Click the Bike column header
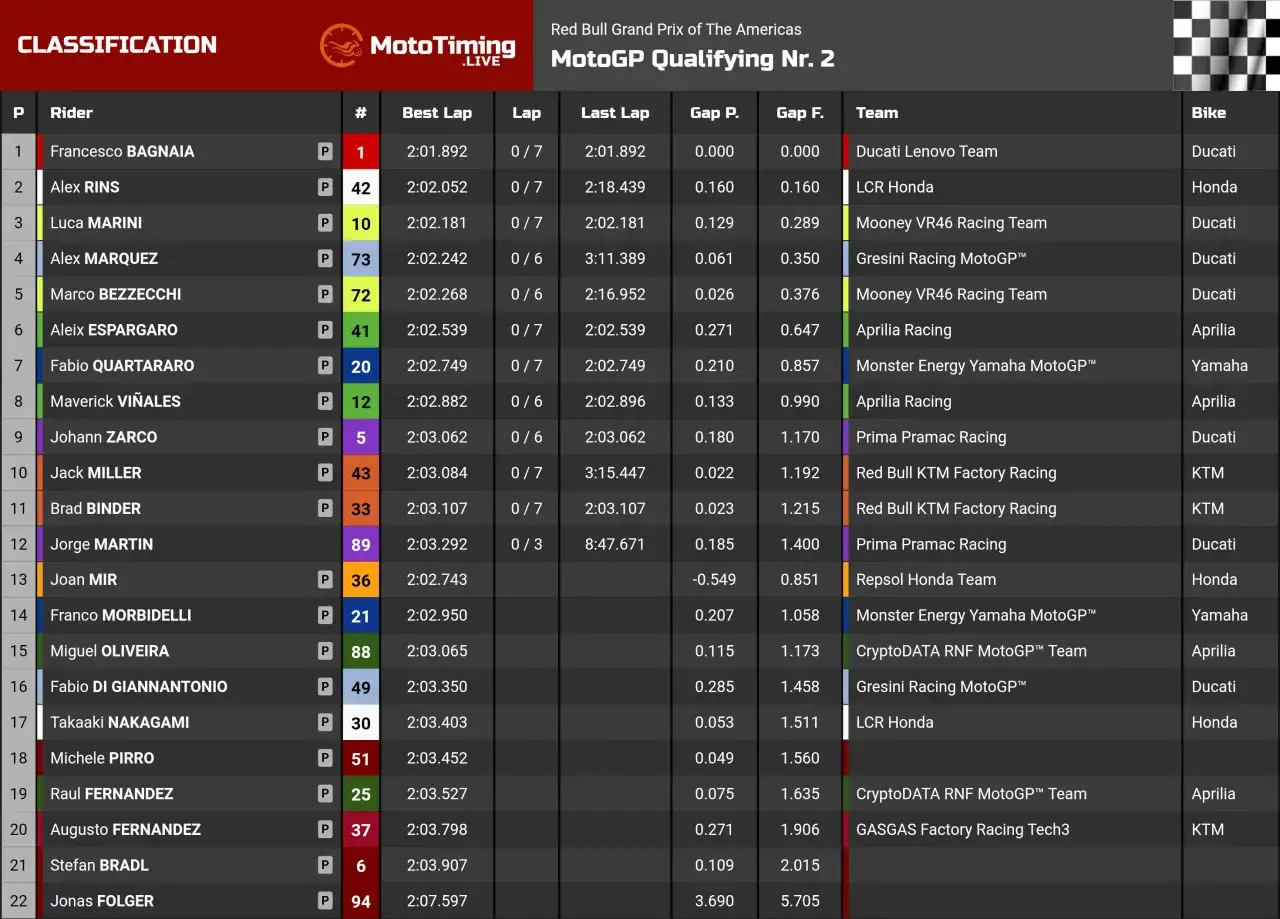1280x919 pixels. click(x=1209, y=113)
